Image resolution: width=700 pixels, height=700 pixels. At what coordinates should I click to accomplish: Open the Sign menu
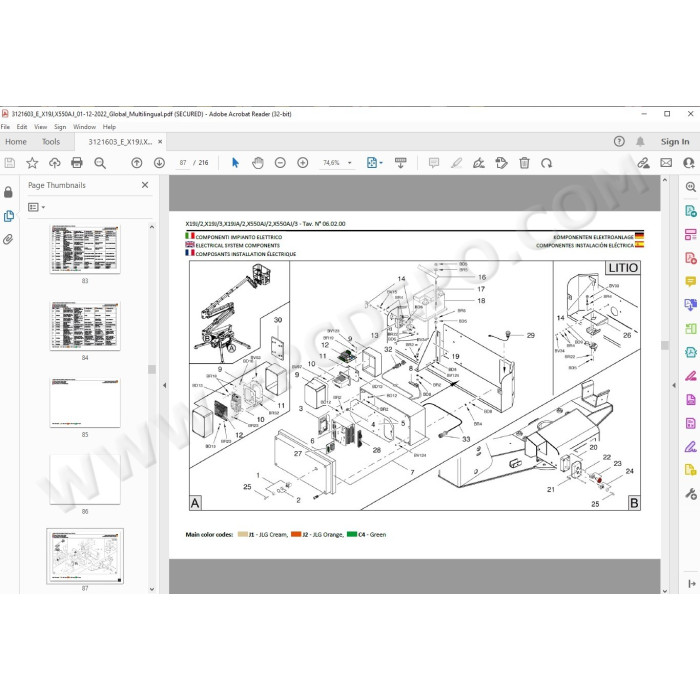[60, 127]
